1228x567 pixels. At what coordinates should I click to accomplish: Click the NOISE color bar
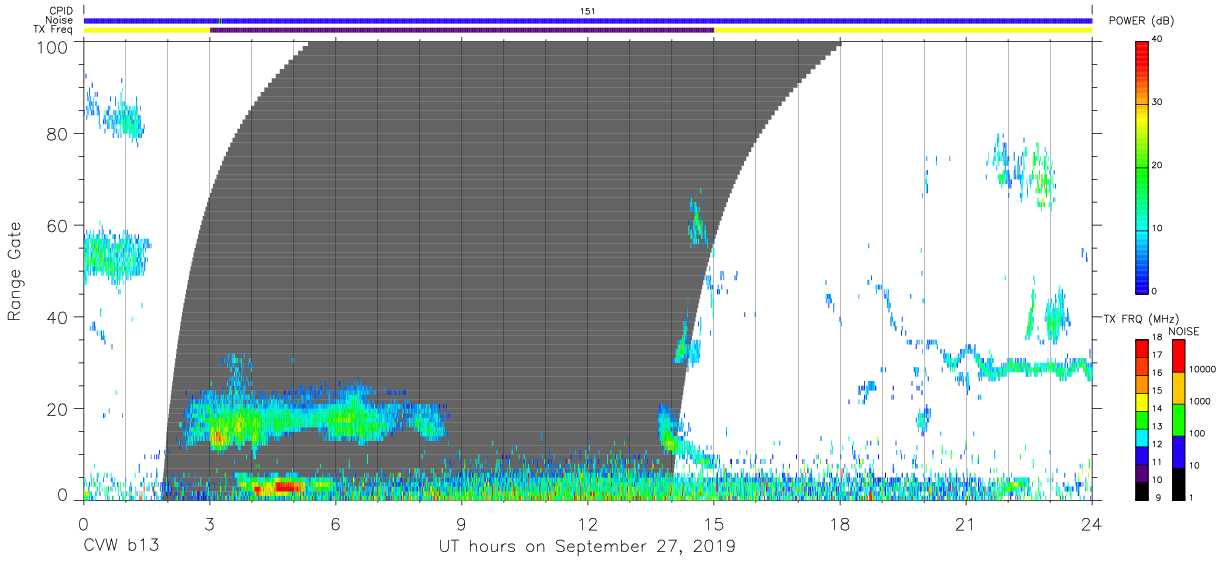pos(1178,418)
